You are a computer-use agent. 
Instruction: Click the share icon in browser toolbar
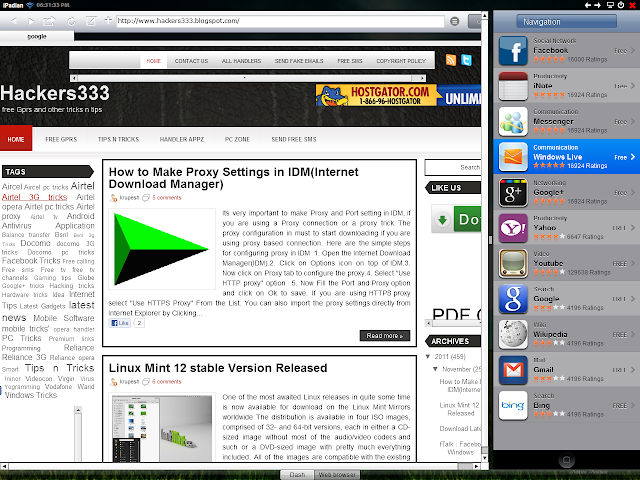[49, 20]
